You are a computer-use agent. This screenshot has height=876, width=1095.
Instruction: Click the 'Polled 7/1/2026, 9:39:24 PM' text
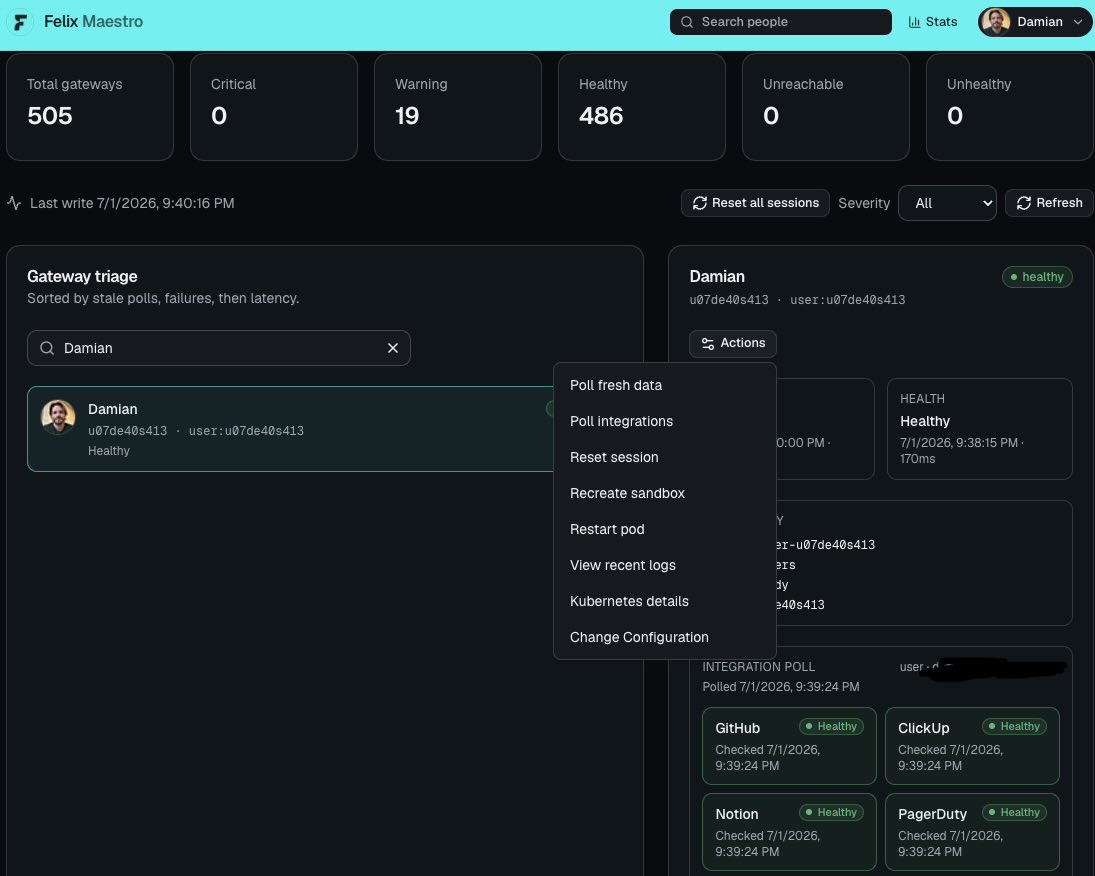coord(781,687)
